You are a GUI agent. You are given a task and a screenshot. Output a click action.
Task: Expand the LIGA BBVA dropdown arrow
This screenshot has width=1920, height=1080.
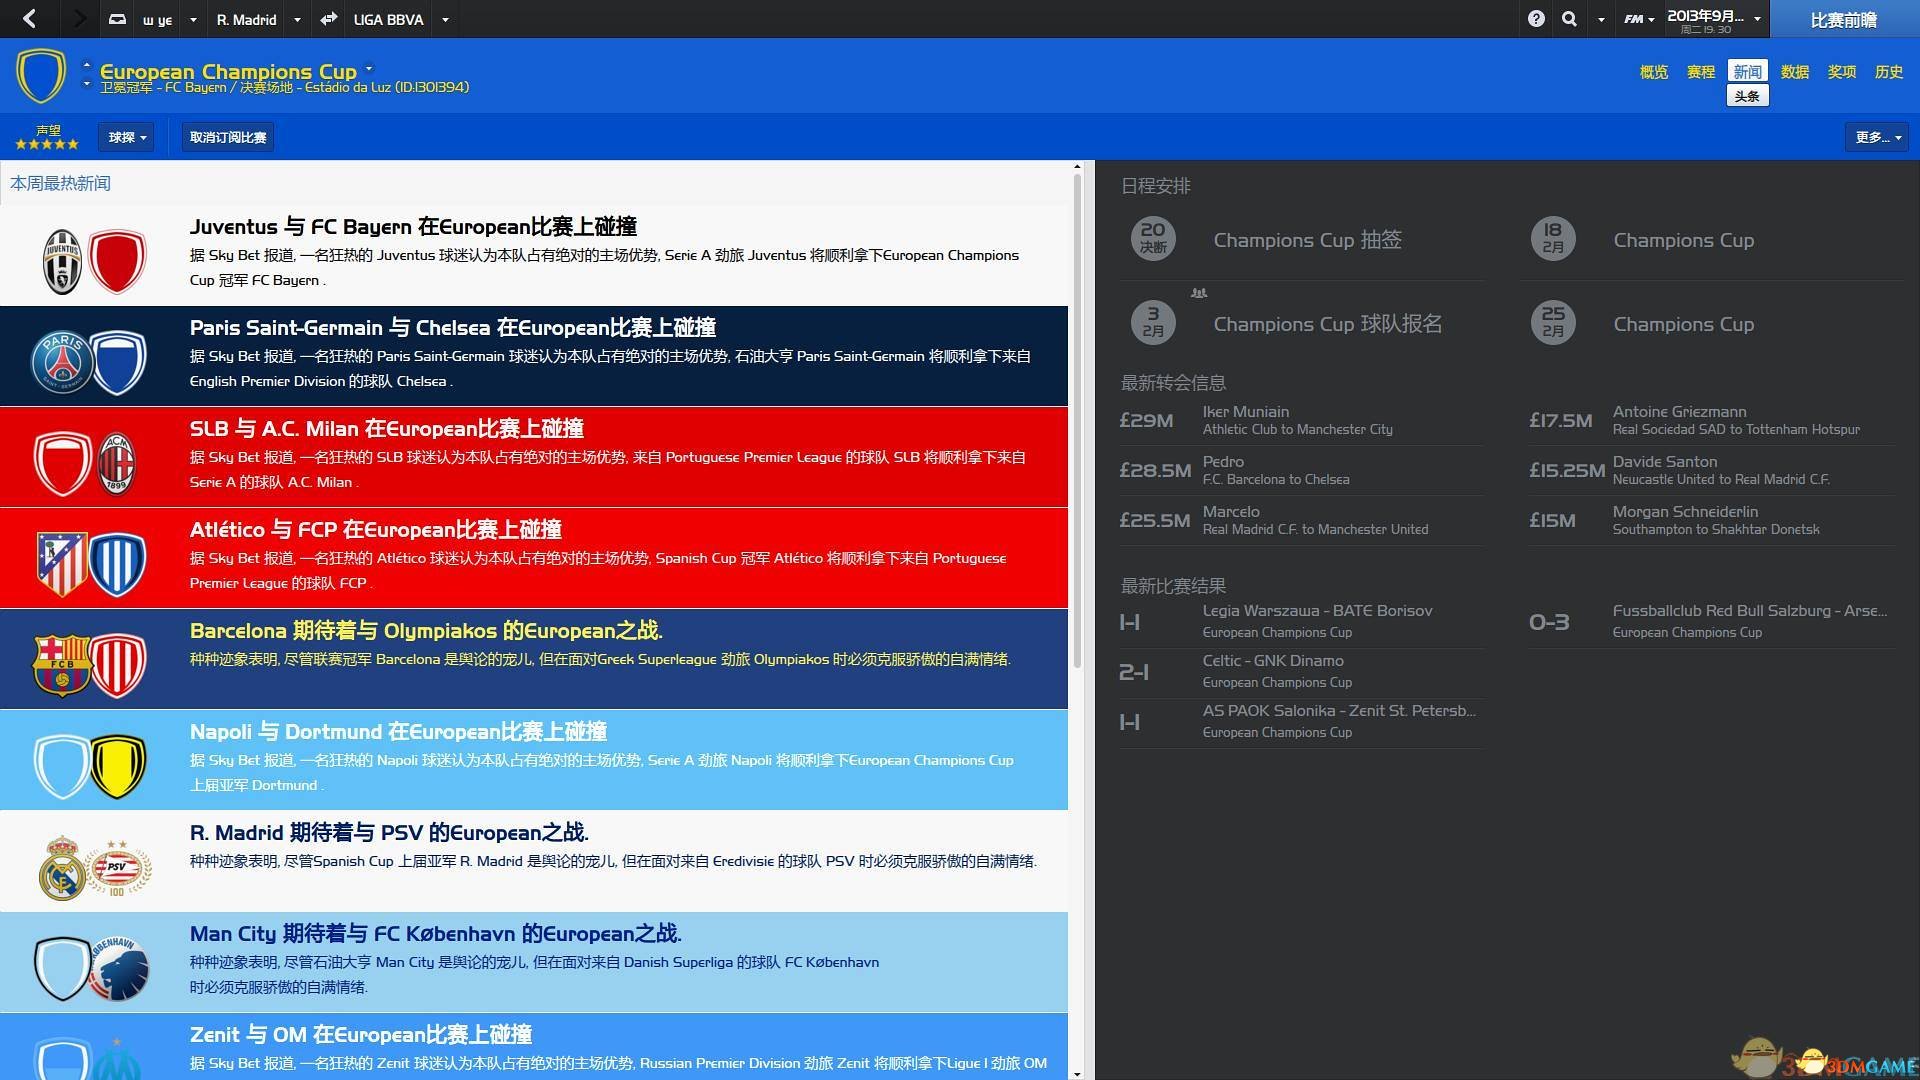coord(445,20)
